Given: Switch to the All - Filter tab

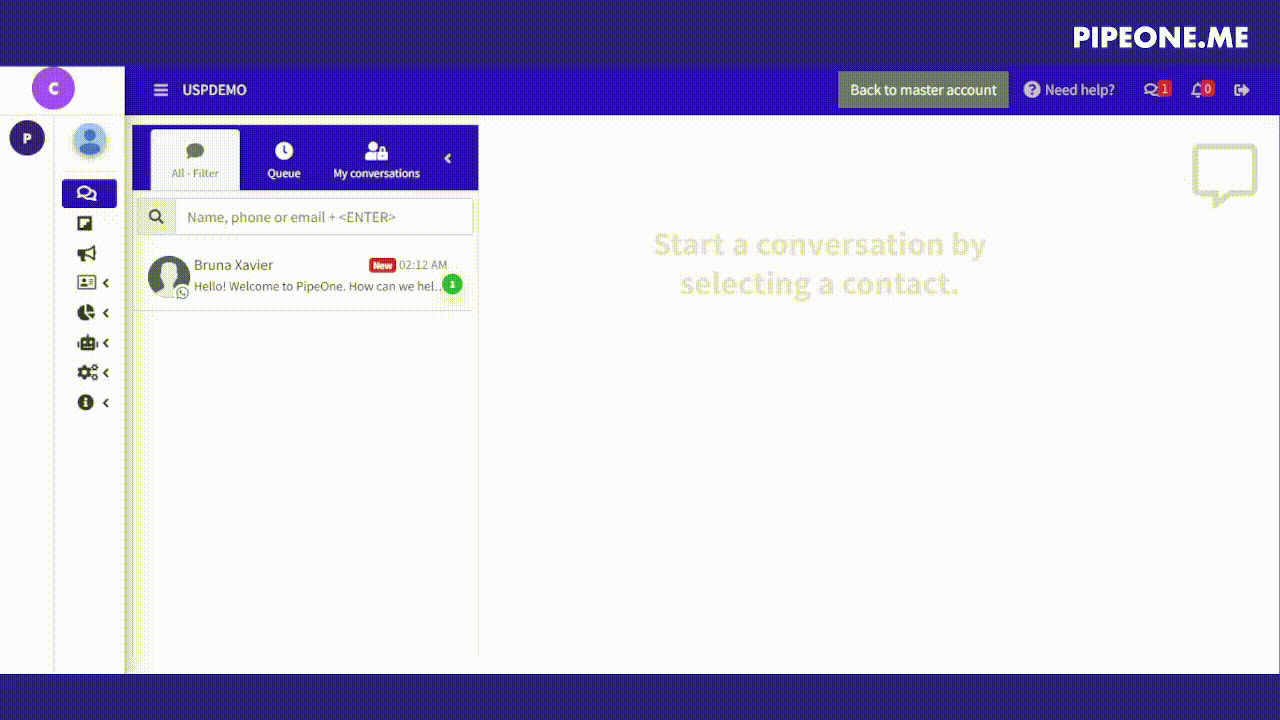Looking at the screenshot, I should 195,160.
